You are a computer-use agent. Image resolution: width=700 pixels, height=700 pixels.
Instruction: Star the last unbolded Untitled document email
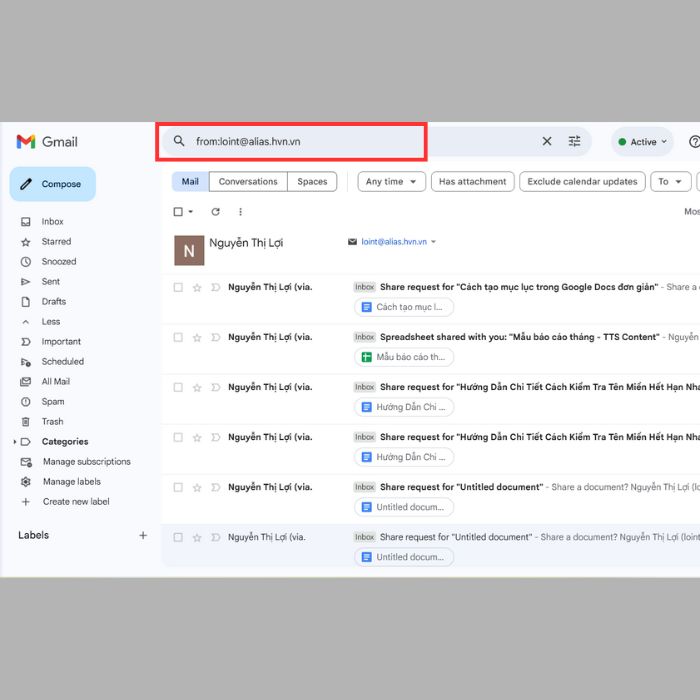coord(197,538)
